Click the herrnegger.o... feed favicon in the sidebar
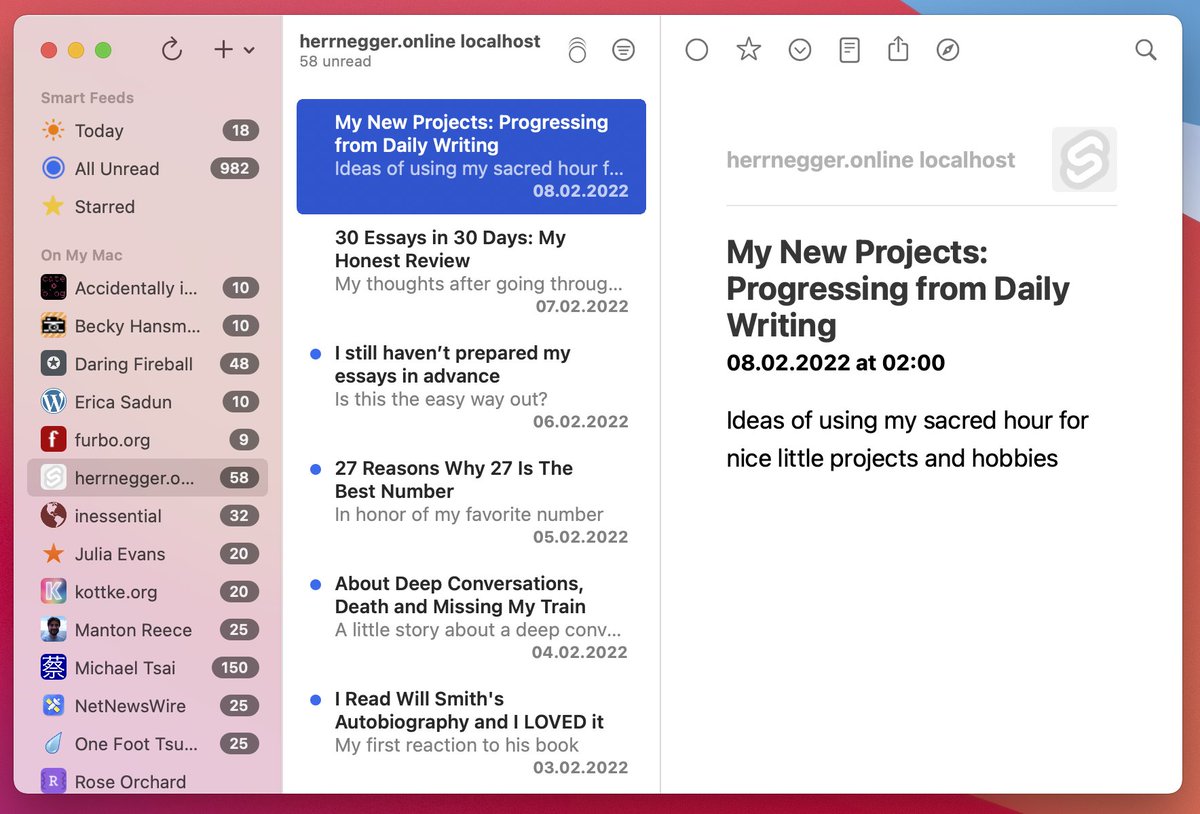 tap(53, 478)
